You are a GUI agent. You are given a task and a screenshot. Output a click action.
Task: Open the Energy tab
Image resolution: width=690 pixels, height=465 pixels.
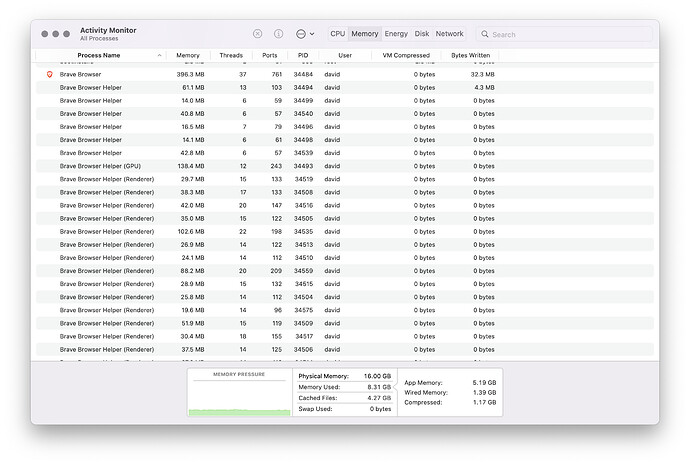point(396,34)
